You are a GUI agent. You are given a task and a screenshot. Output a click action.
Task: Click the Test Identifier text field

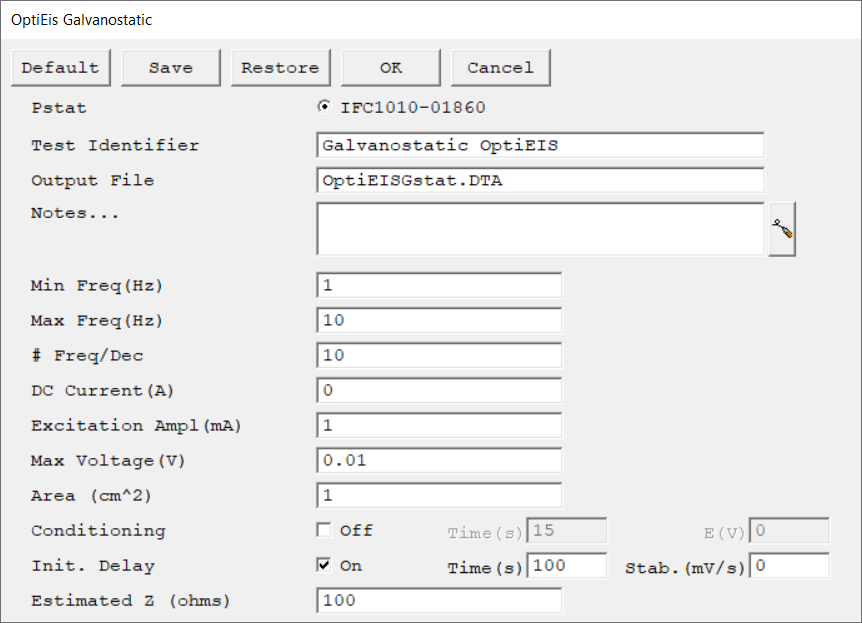click(x=540, y=145)
